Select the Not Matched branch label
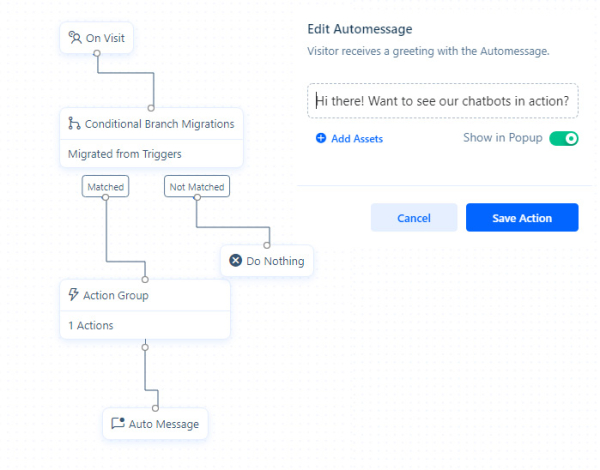600x470 pixels. coord(196,186)
